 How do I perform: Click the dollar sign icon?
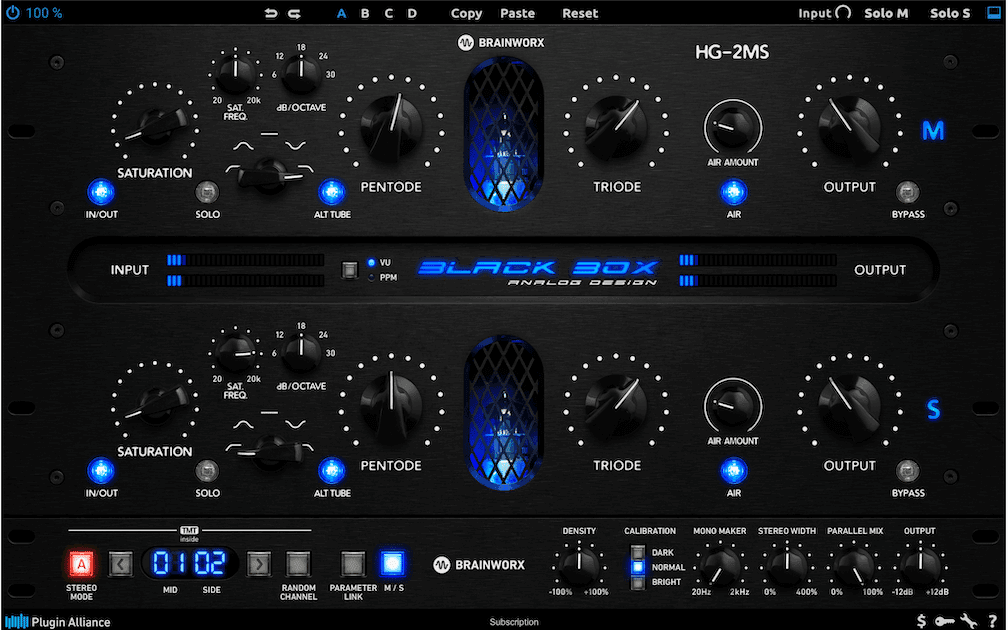(x=922, y=622)
